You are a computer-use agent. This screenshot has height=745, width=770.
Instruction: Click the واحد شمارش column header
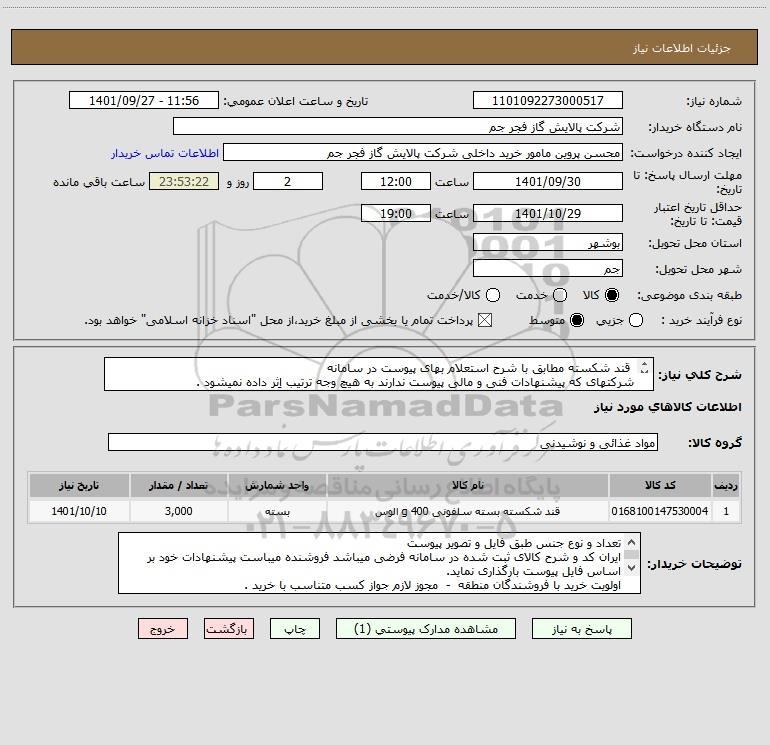tap(277, 485)
